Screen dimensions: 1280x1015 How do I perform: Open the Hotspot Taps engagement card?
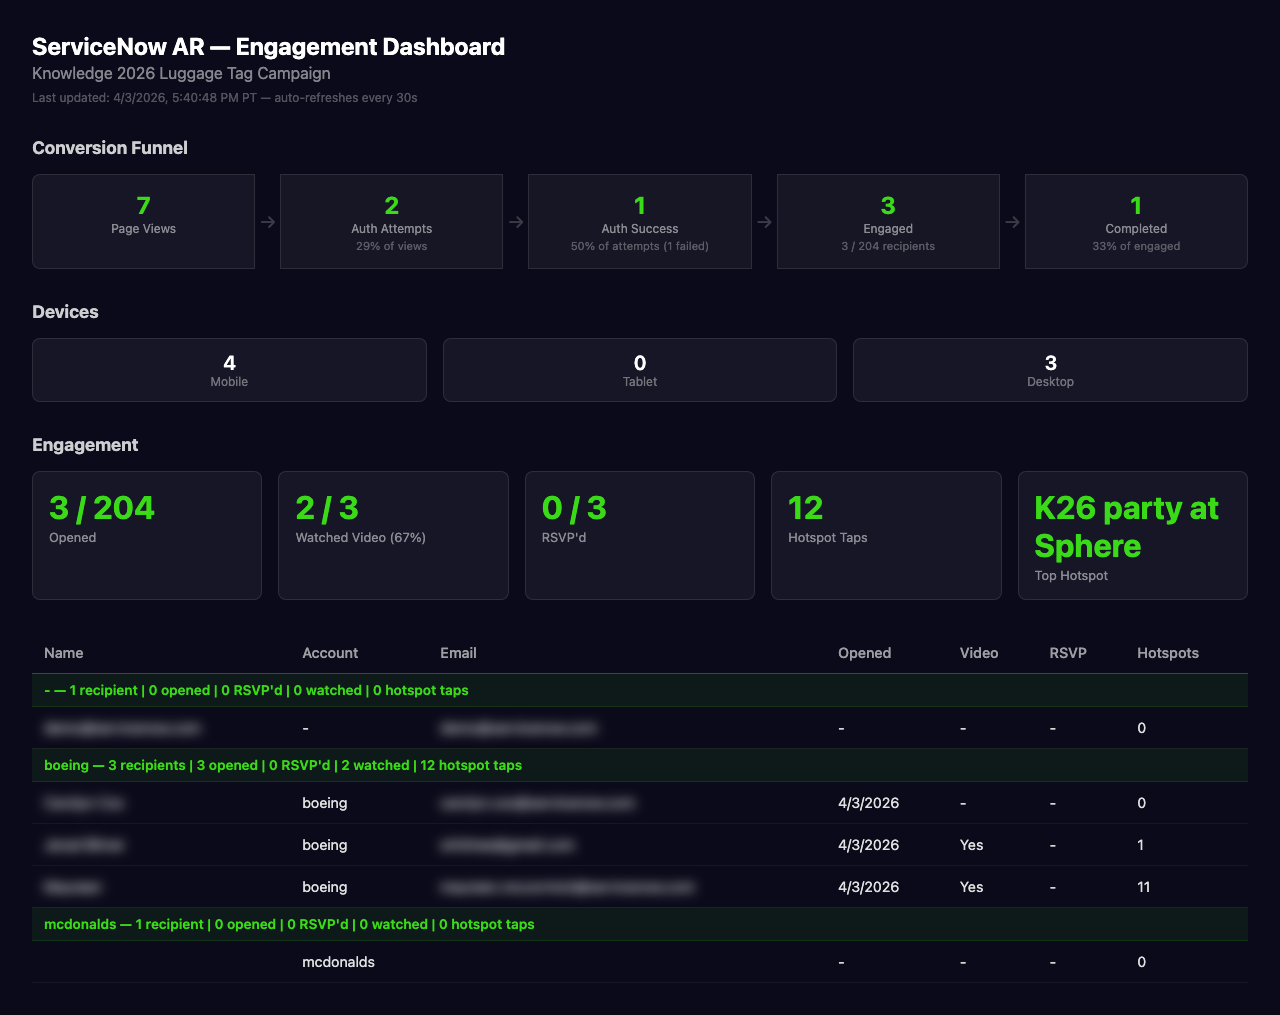click(886, 535)
